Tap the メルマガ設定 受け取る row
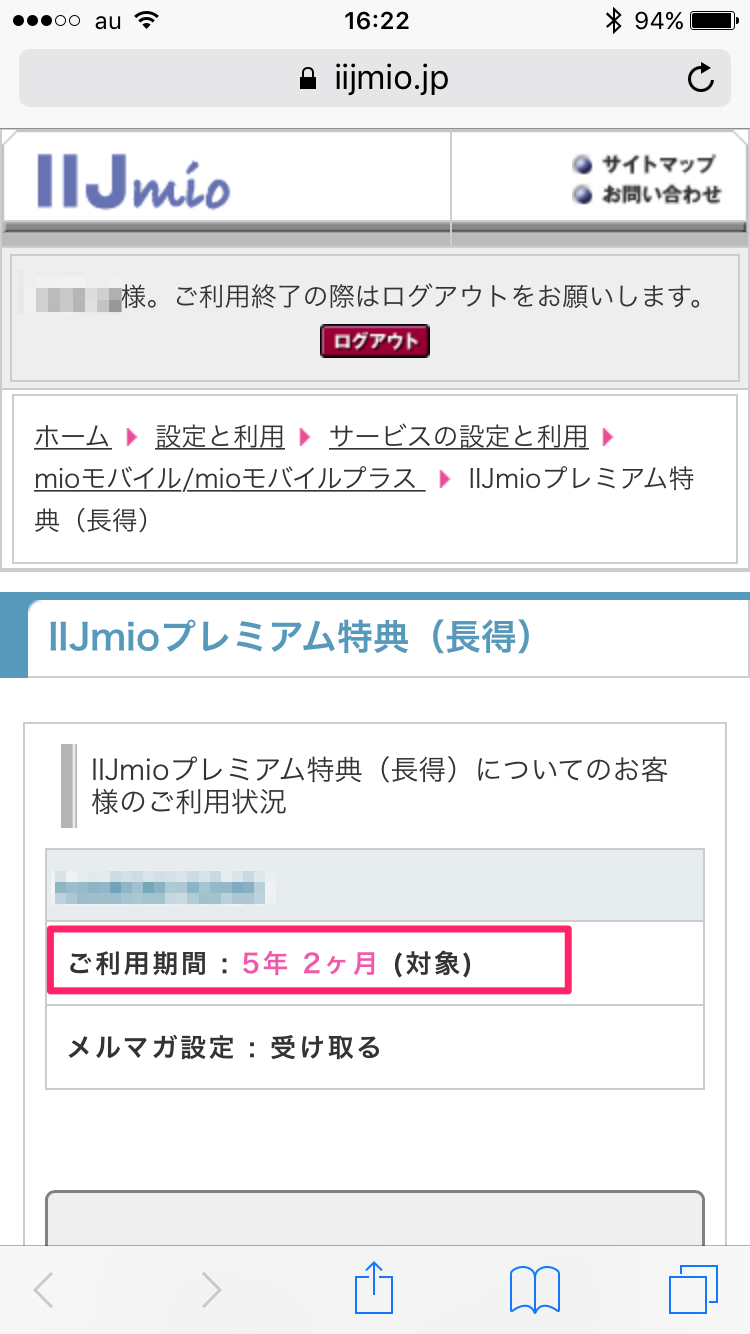The width and height of the screenshot is (750, 1334). [x=375, y=1047]
